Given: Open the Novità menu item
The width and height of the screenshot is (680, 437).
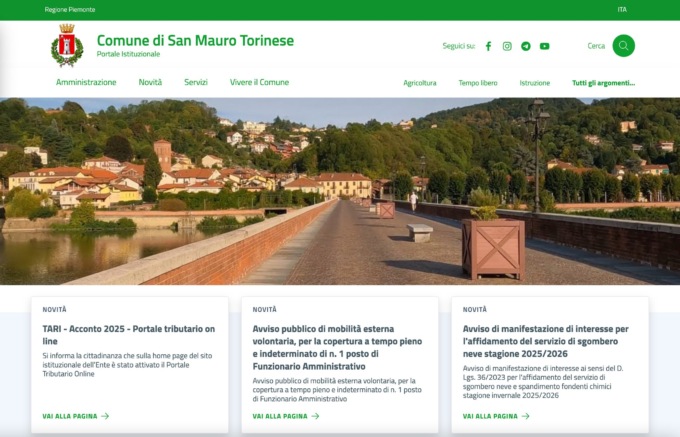Looking at the screenshot, I should click(150, 82).
